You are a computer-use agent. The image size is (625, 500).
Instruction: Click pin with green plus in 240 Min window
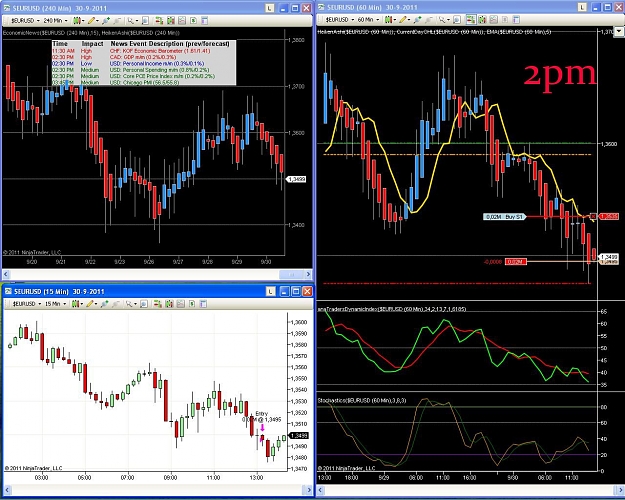106,20
